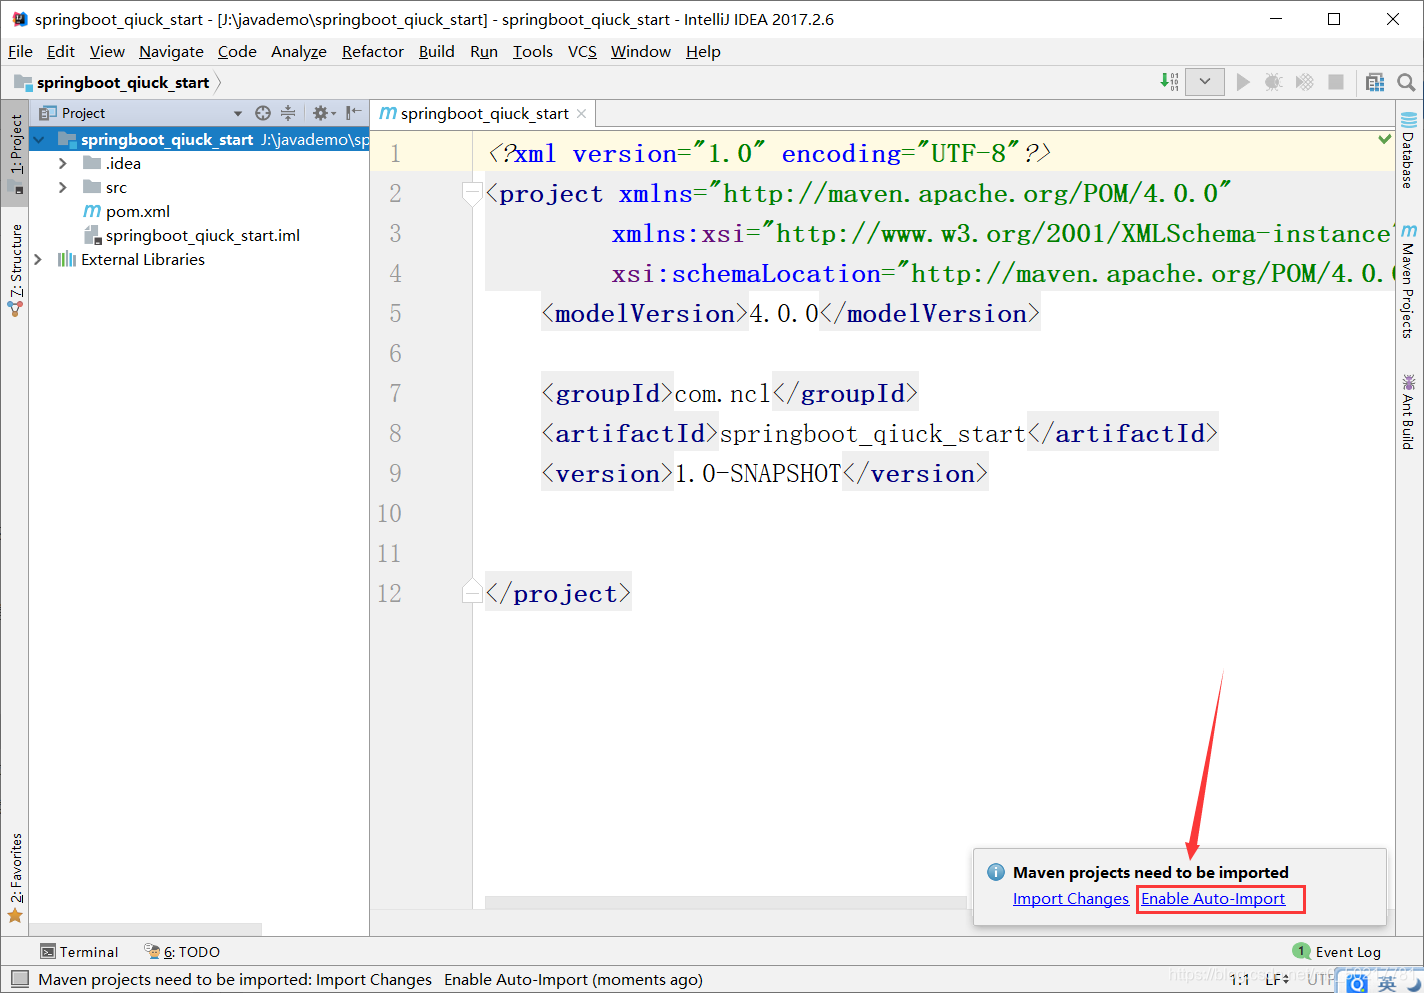
Task: Click Collapse All icon in Project panel
Action: [288, 113]
